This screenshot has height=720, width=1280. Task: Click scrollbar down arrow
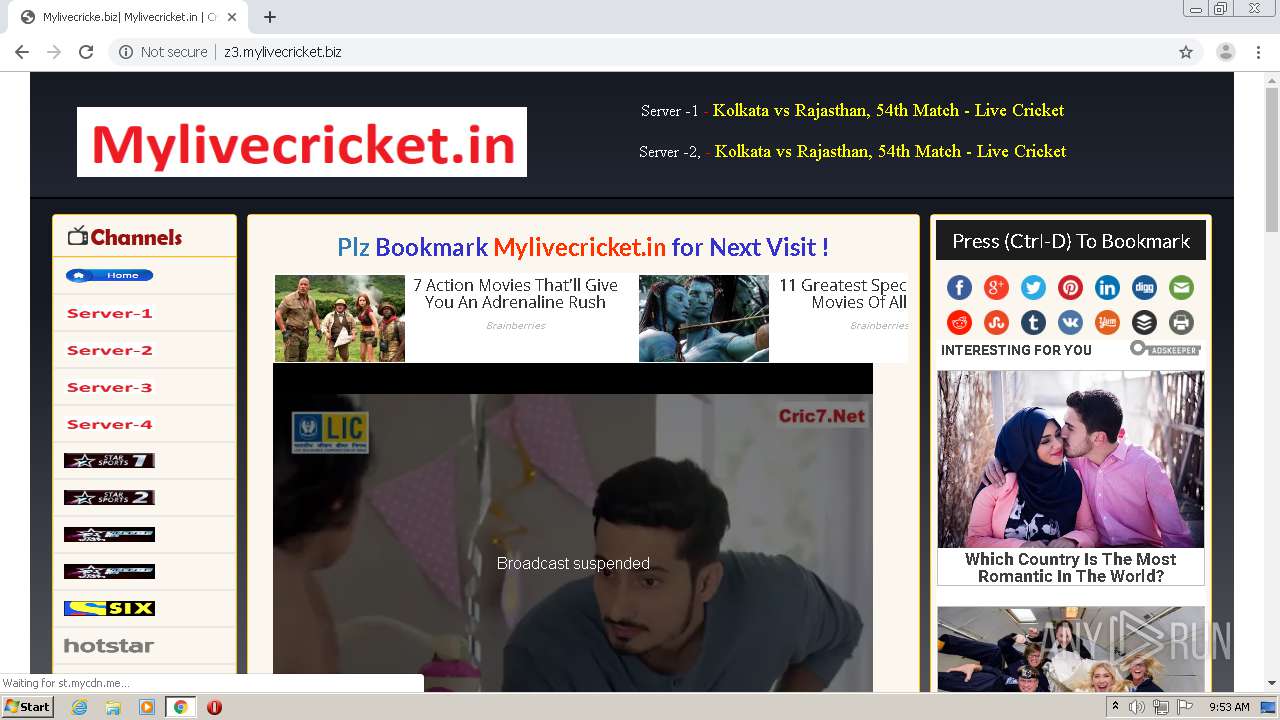pos(1272,684)
